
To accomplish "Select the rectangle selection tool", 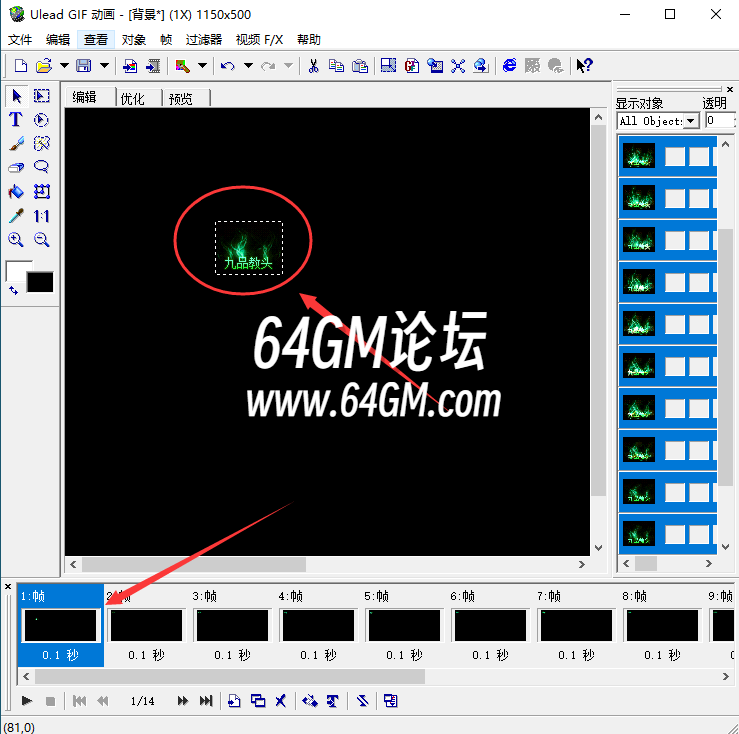I will [41, 96].
